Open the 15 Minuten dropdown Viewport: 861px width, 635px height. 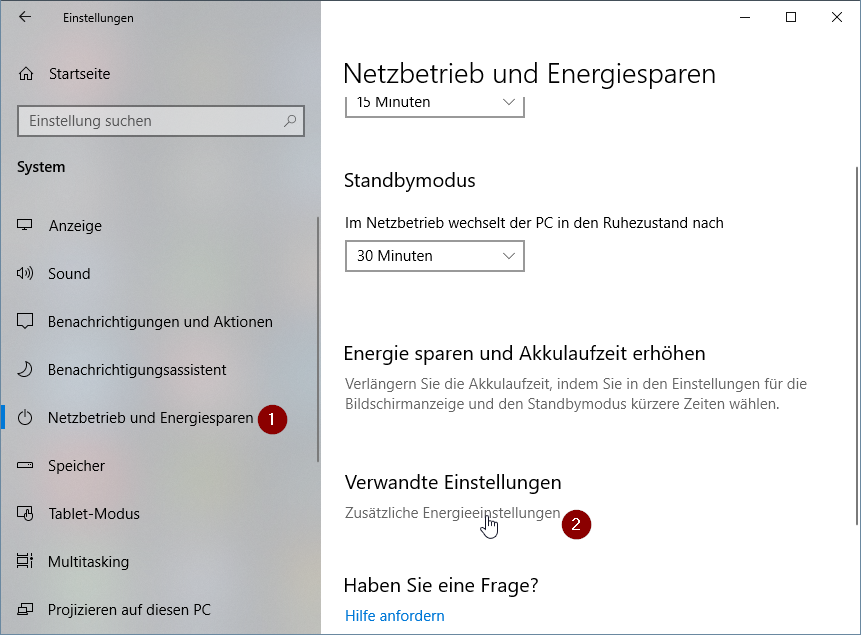pos(434,107)
